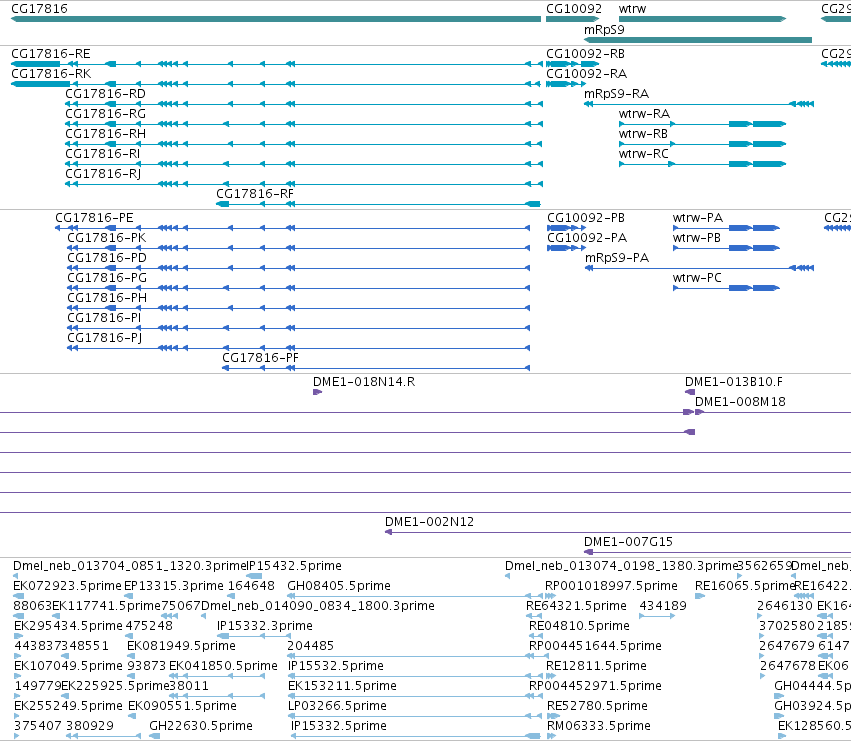Open protein CG10092-PA

tap(587, 238)
